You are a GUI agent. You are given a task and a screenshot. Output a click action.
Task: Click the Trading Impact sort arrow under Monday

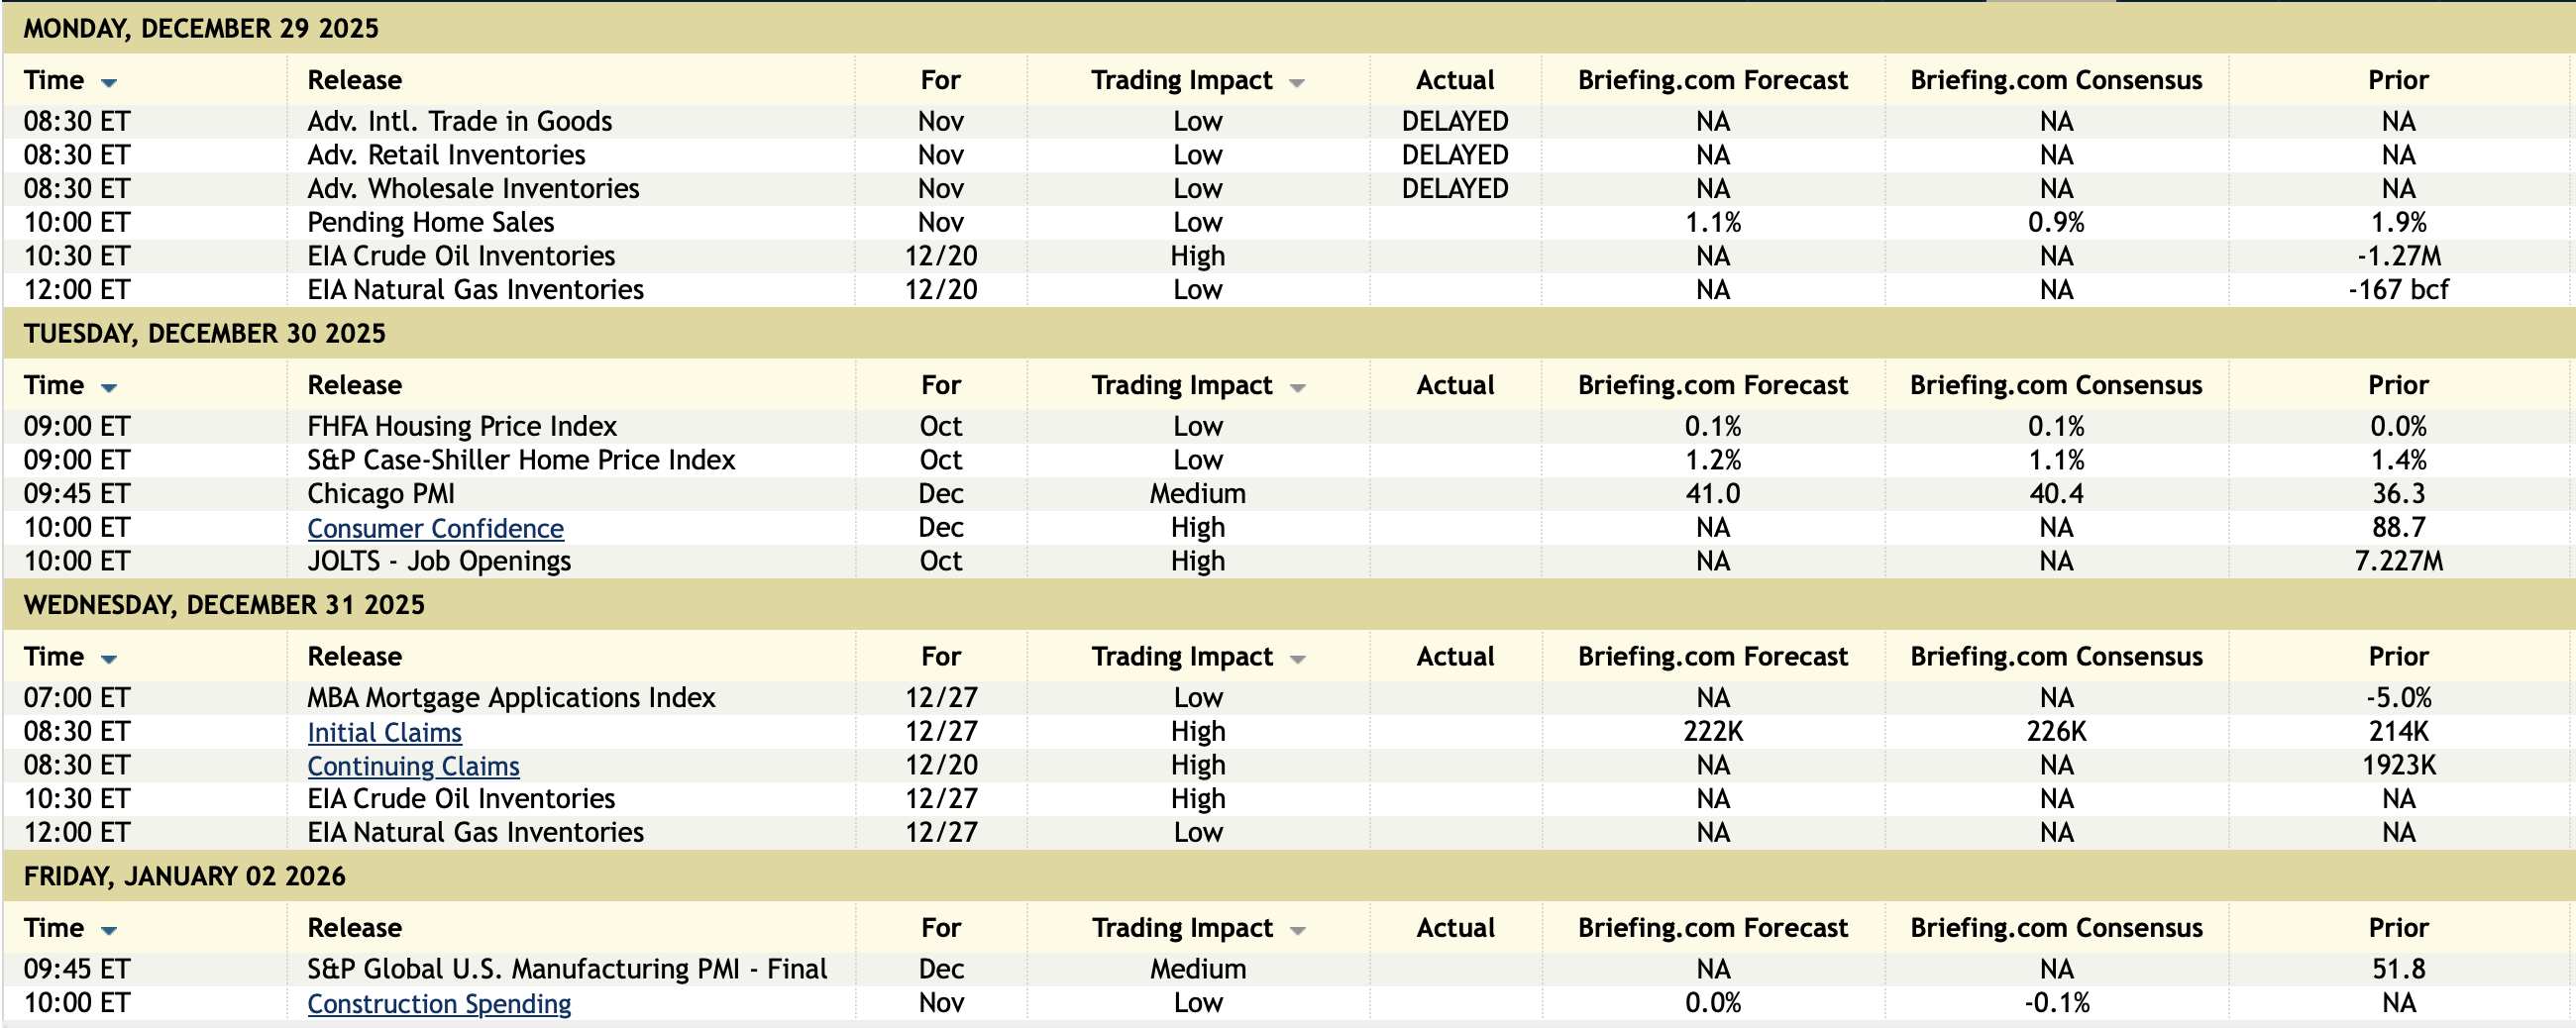click(1297, 83)
